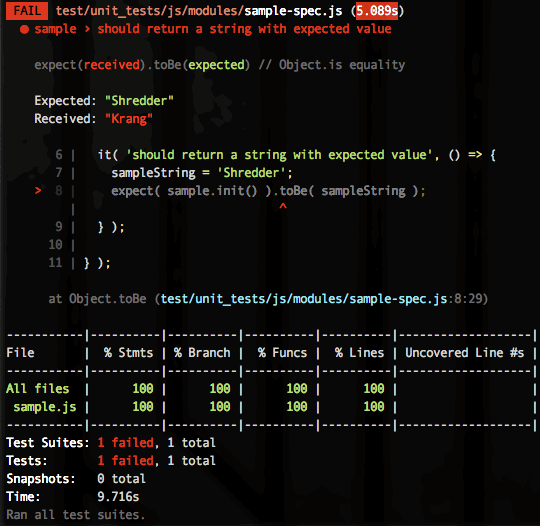Click the % Lines column header
Viewport: 540px width, 526px height.
click(360, 352)
